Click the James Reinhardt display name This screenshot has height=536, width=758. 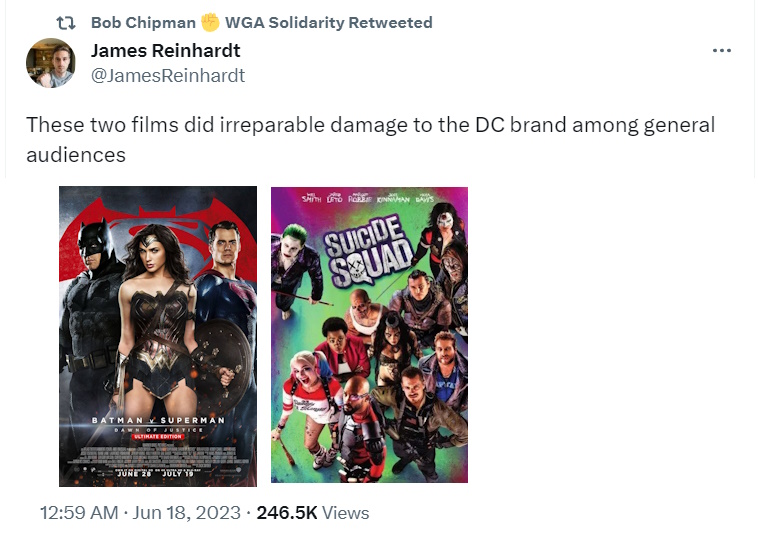click(165, 51)
